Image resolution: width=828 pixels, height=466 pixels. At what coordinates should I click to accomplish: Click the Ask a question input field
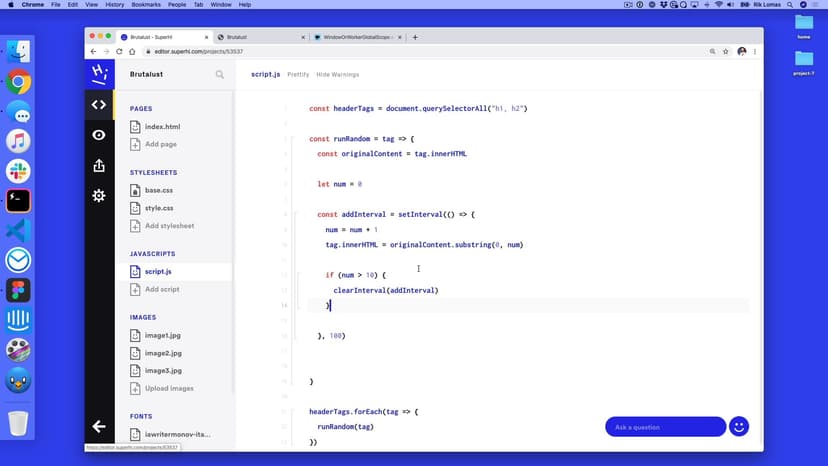[665, 427]
